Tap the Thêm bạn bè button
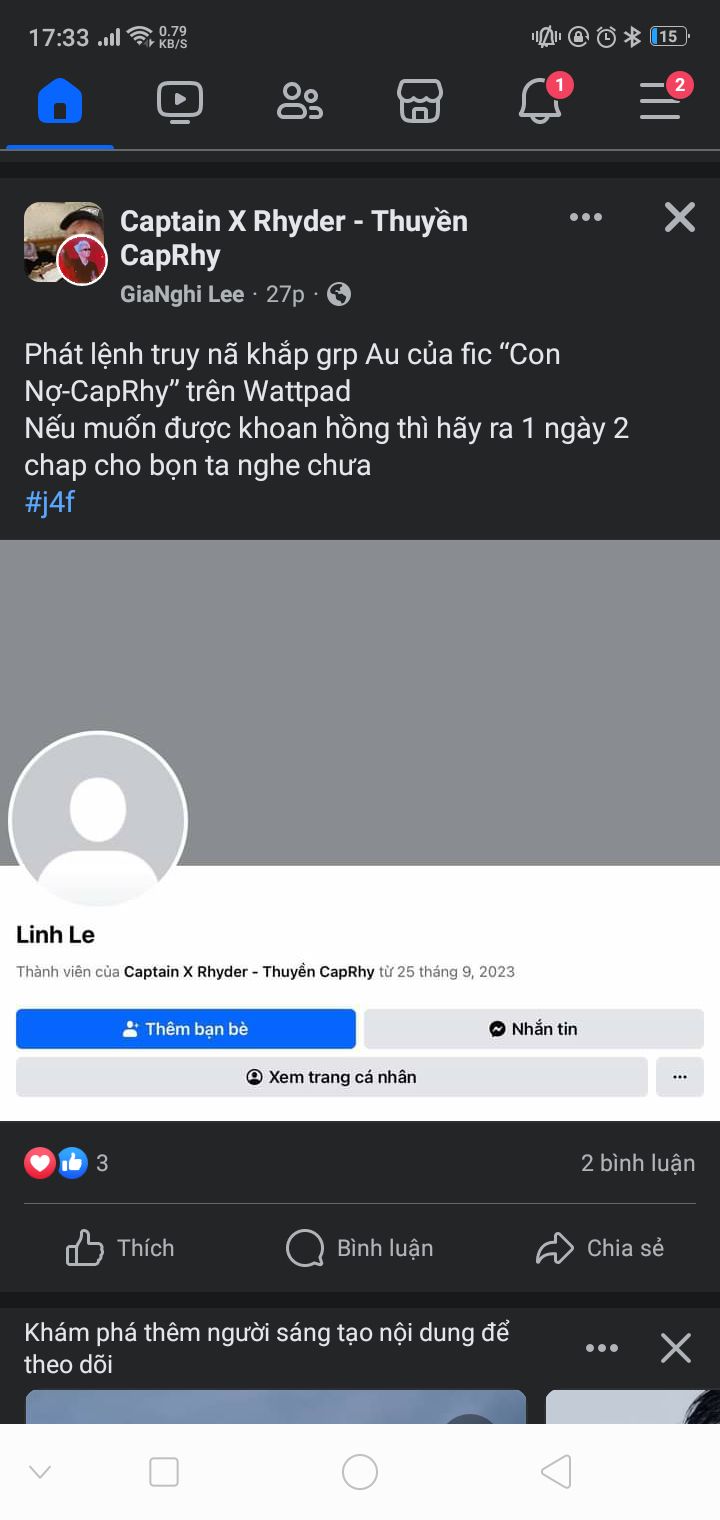Viewport: 720px width, 1520px height. [186, 1029]
